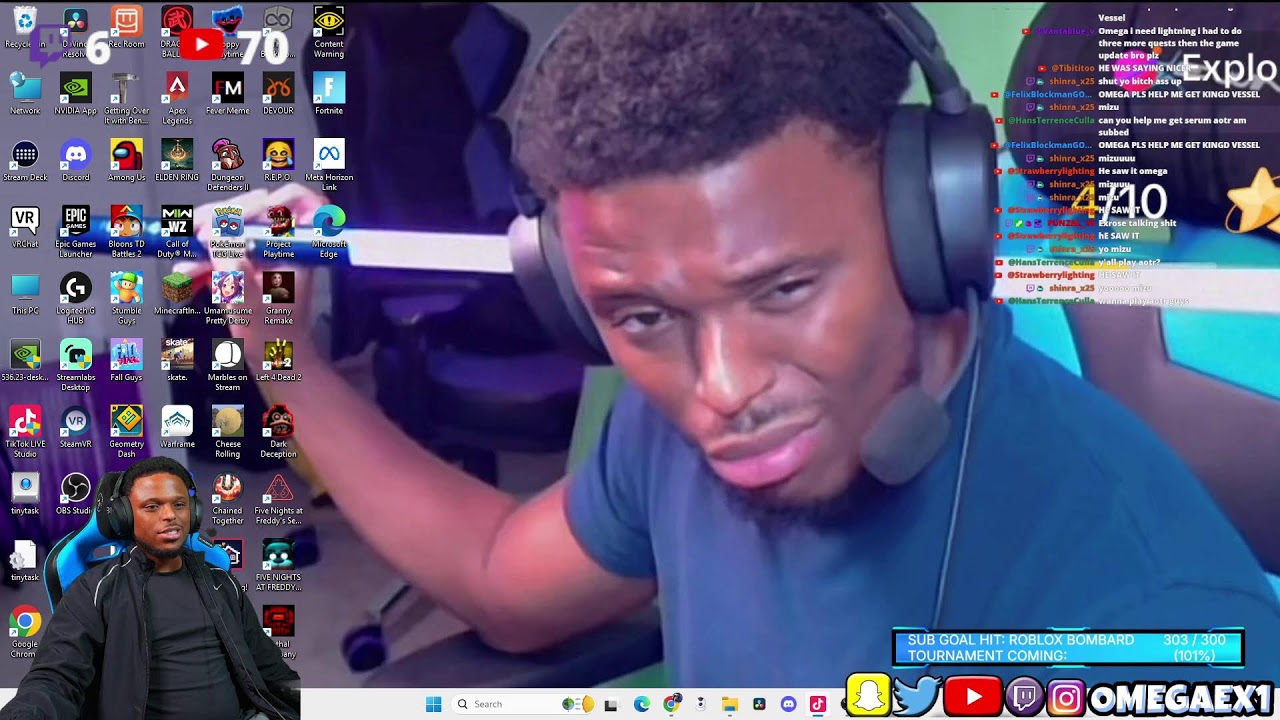Open the Geometry Dash shortcut
Screen dimensions: 1280x720
point(126,433)
